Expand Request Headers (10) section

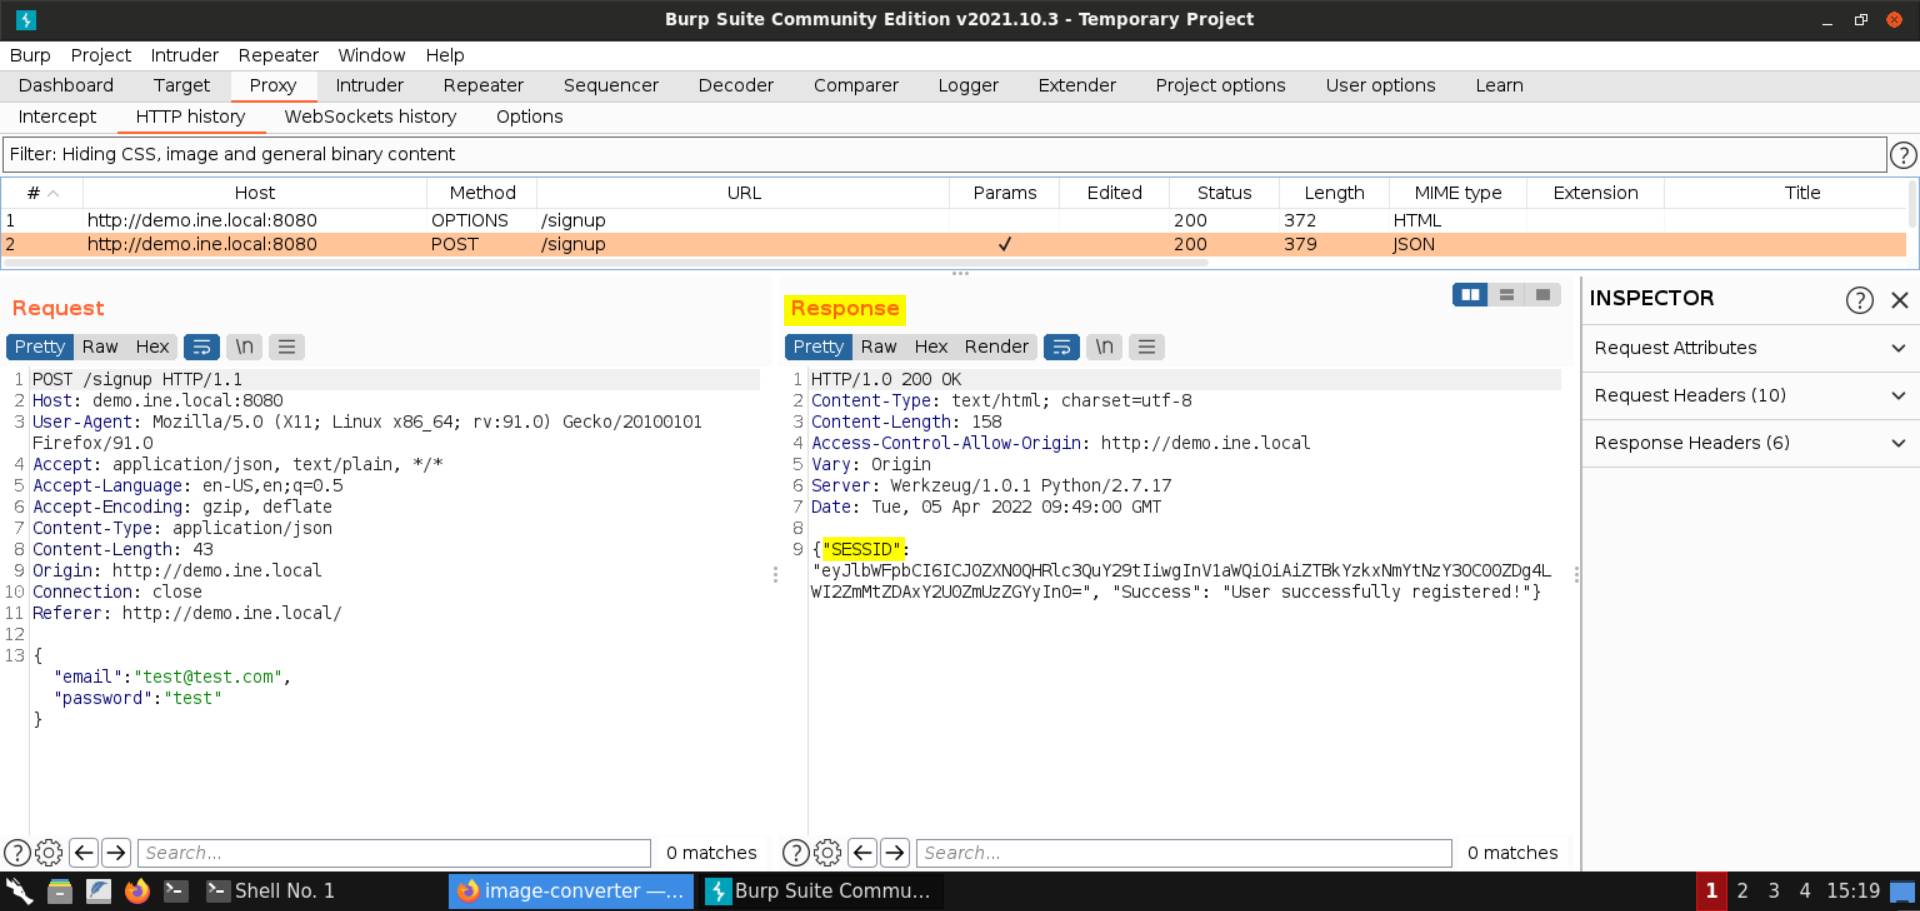[x=1749, y=395]
